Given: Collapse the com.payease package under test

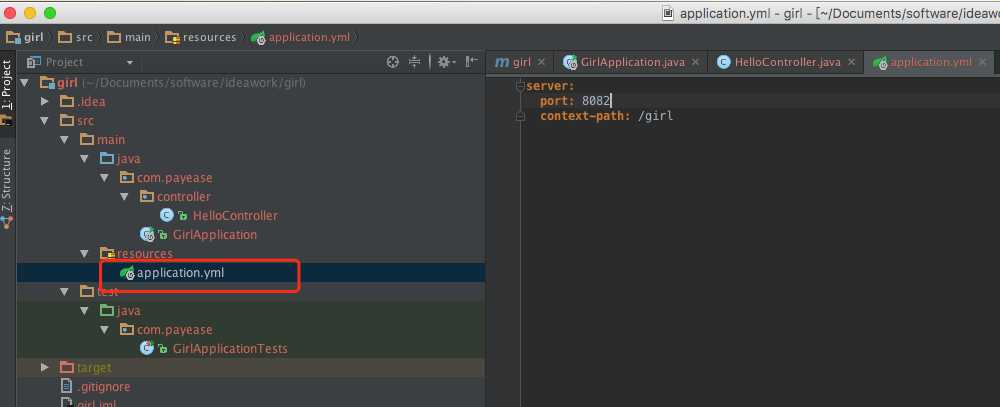Looking at the screenshot, I should 105,330.
